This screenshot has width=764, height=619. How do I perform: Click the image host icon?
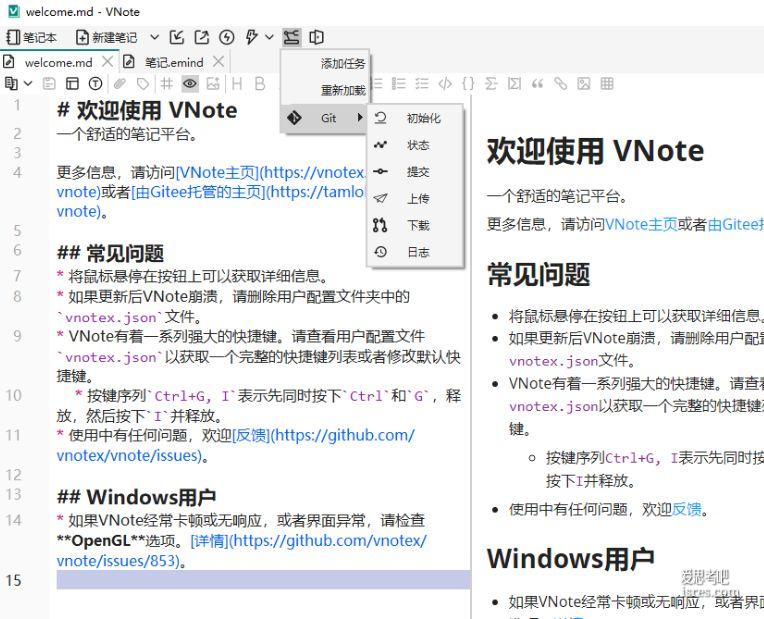(213, 84)
